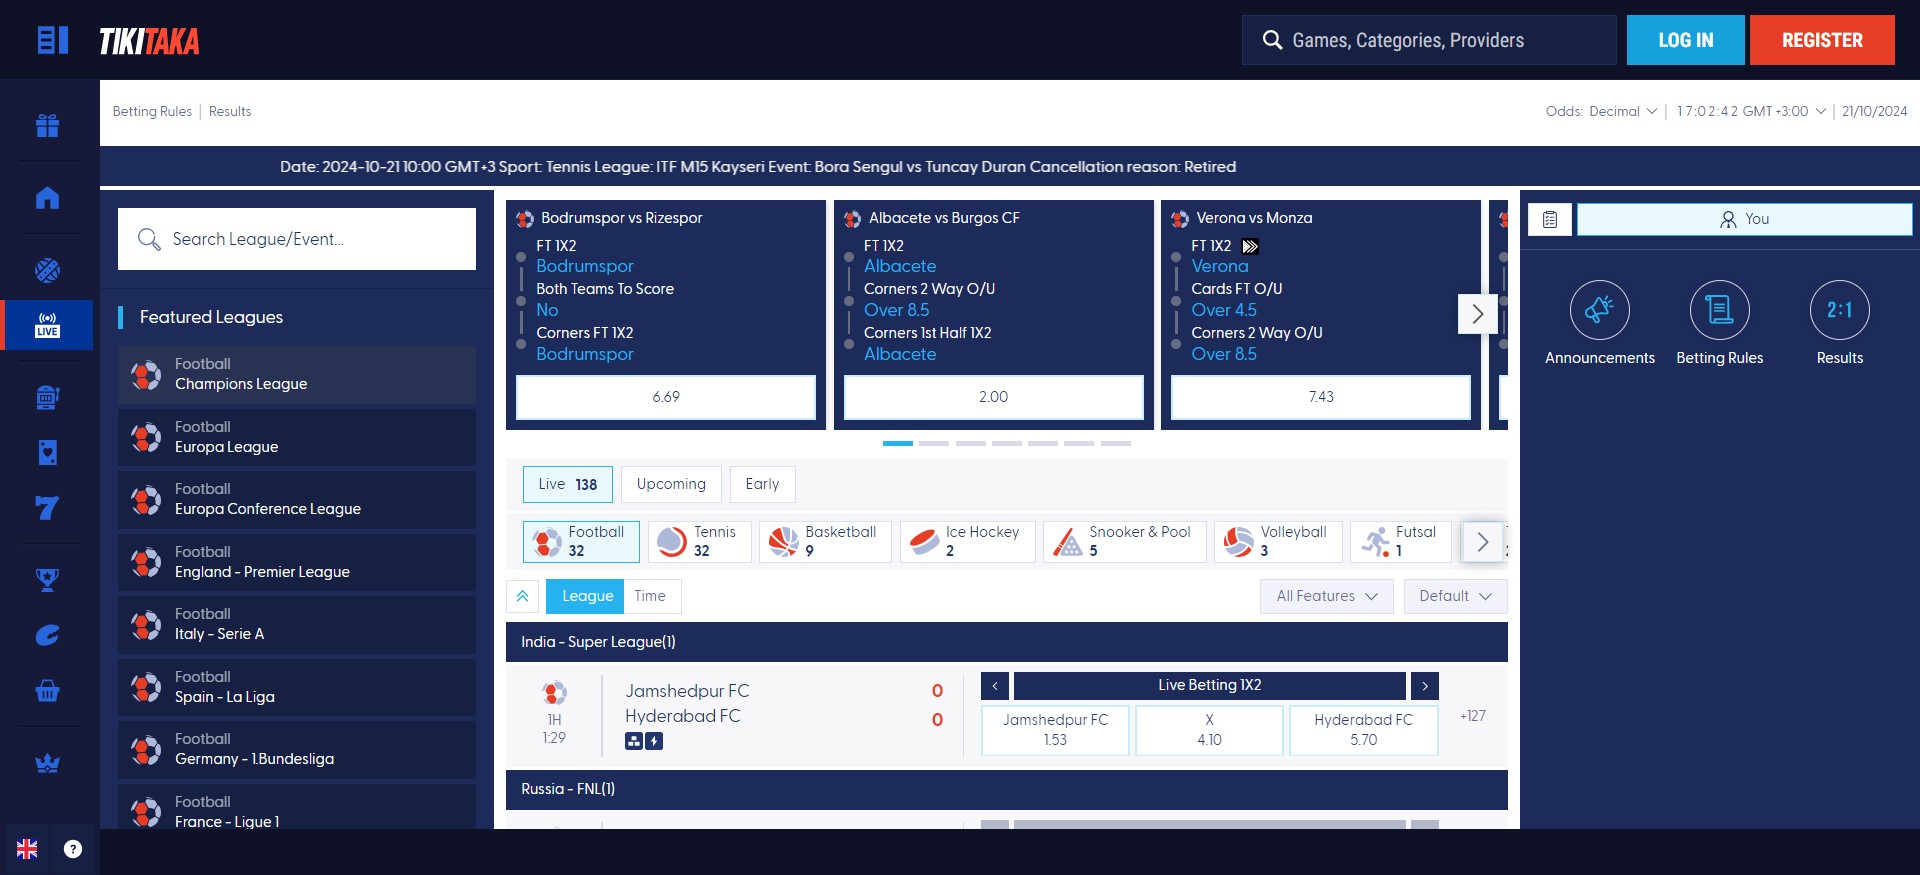Viewport: 1920px width, 875px height.
Task: Bet on draw X at 4.10
Action: coord(1209,730)
